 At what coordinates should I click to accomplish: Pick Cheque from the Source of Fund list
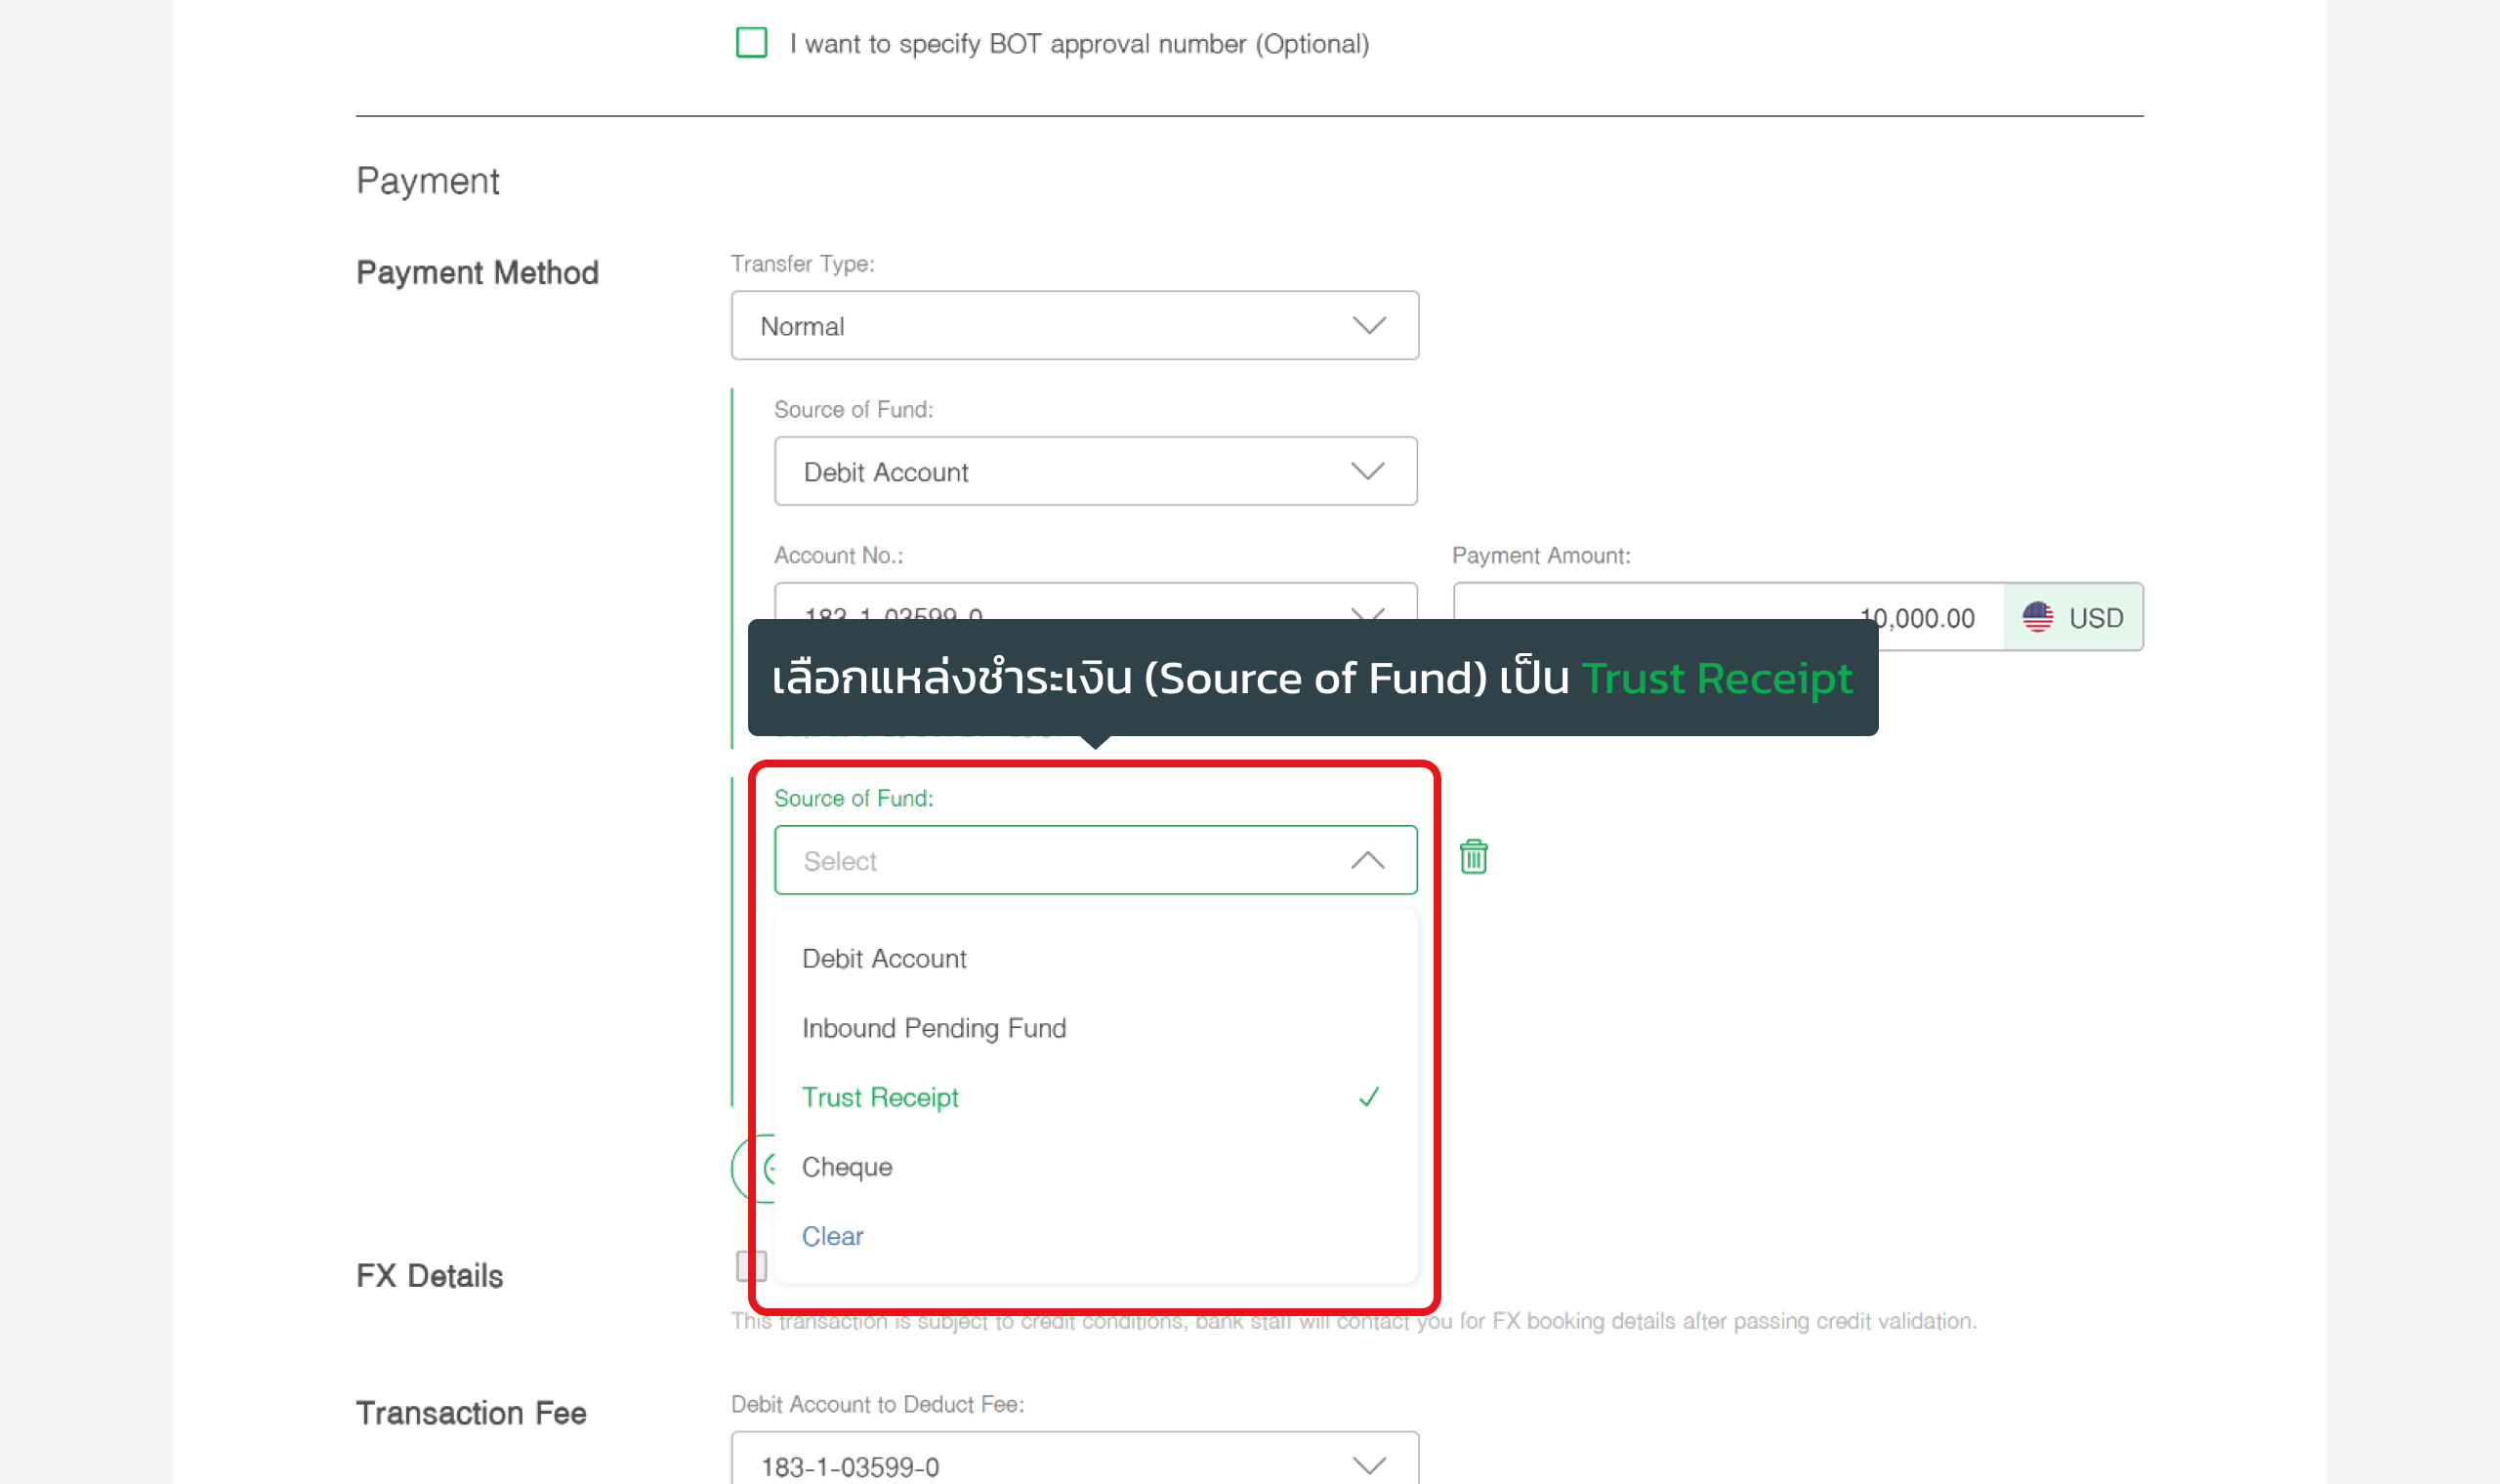click(x=1096, y=1167)
